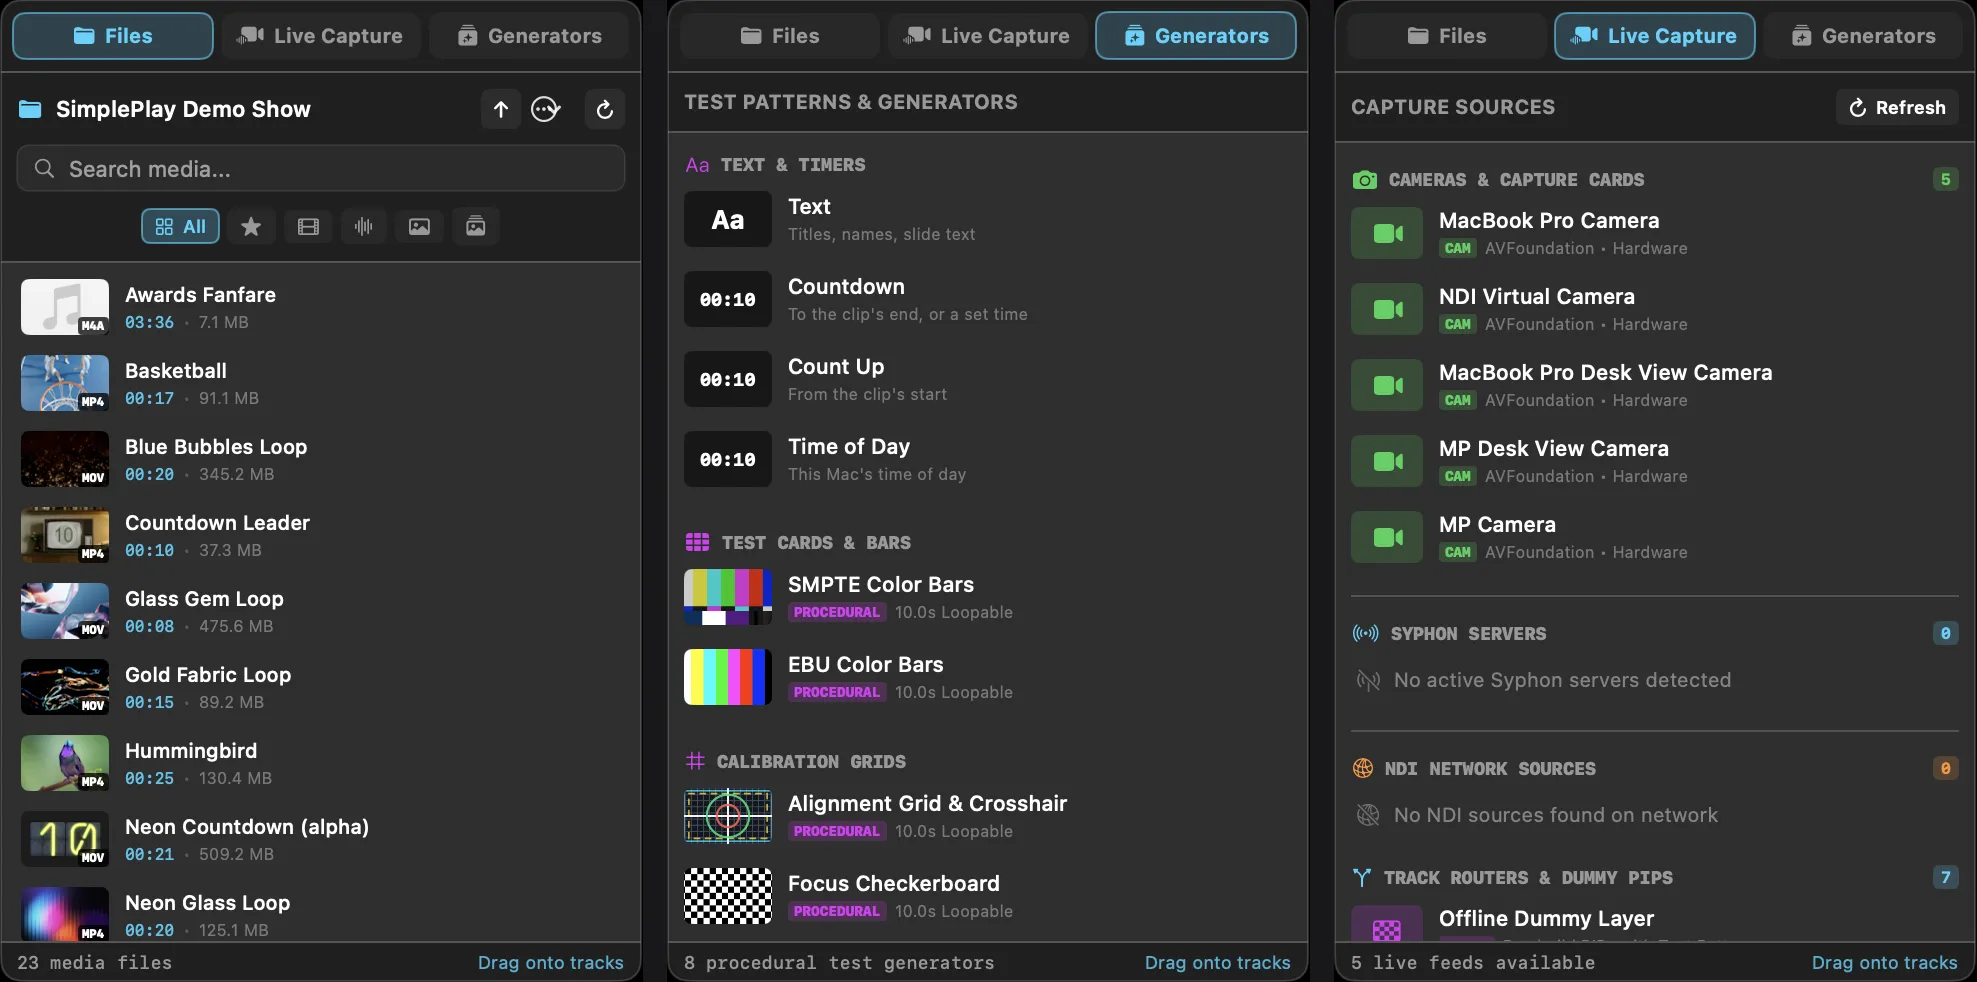Select the EBU Color Bars swatch thumbnail
Screen dimensions: 1977x982
pyautogui.click(x=728, y=677)
